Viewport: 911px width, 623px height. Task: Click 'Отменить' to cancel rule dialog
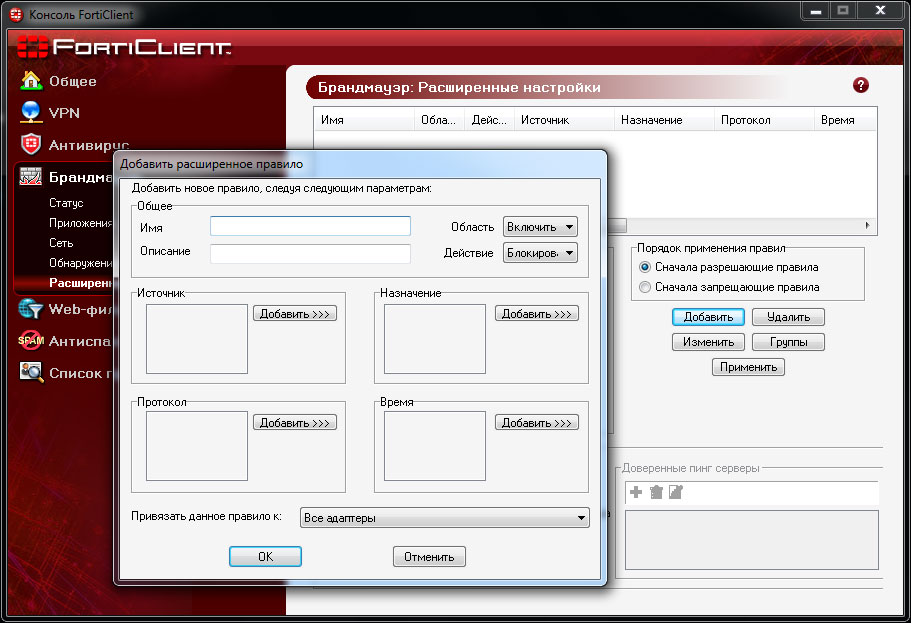429,557
